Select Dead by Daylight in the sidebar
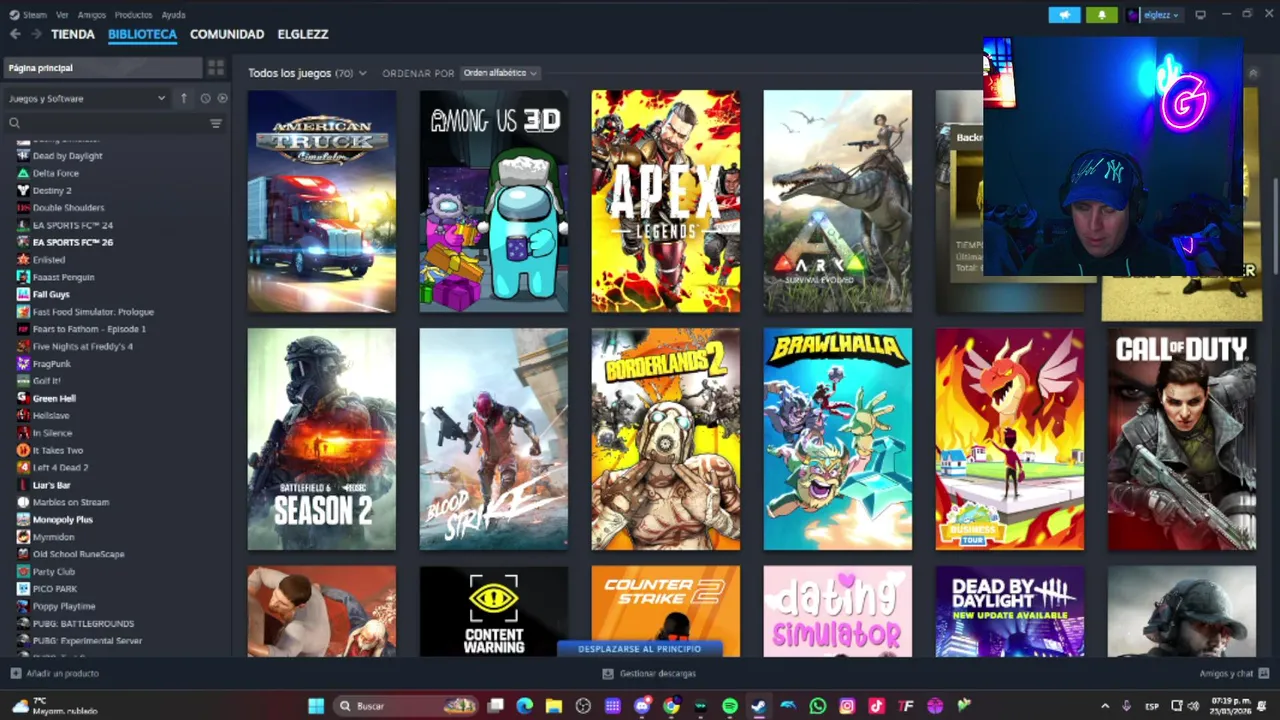Image resolution: width=1280 pixels, height=720 pixels. (67, 156)
